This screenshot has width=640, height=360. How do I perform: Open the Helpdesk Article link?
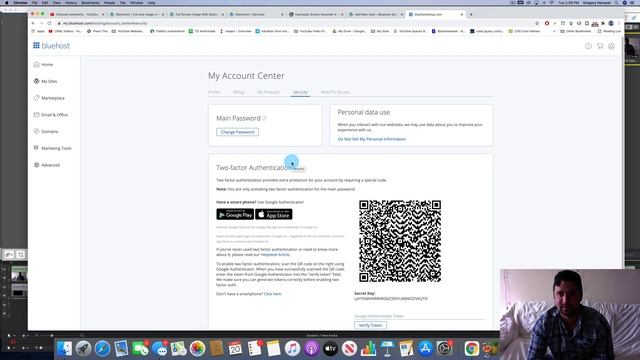[275, 255]
